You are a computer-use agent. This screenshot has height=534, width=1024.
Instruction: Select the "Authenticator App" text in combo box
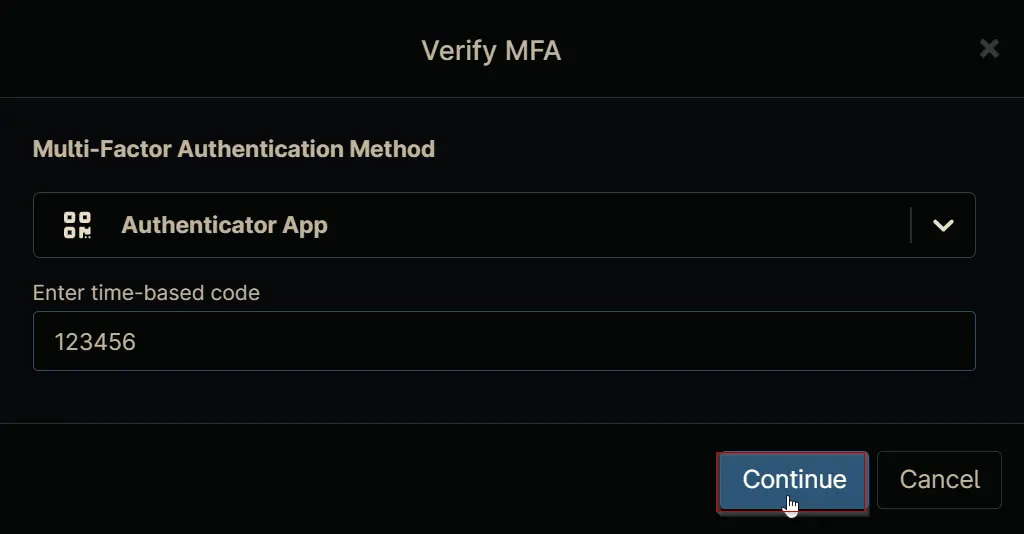[x=224, y=225]
